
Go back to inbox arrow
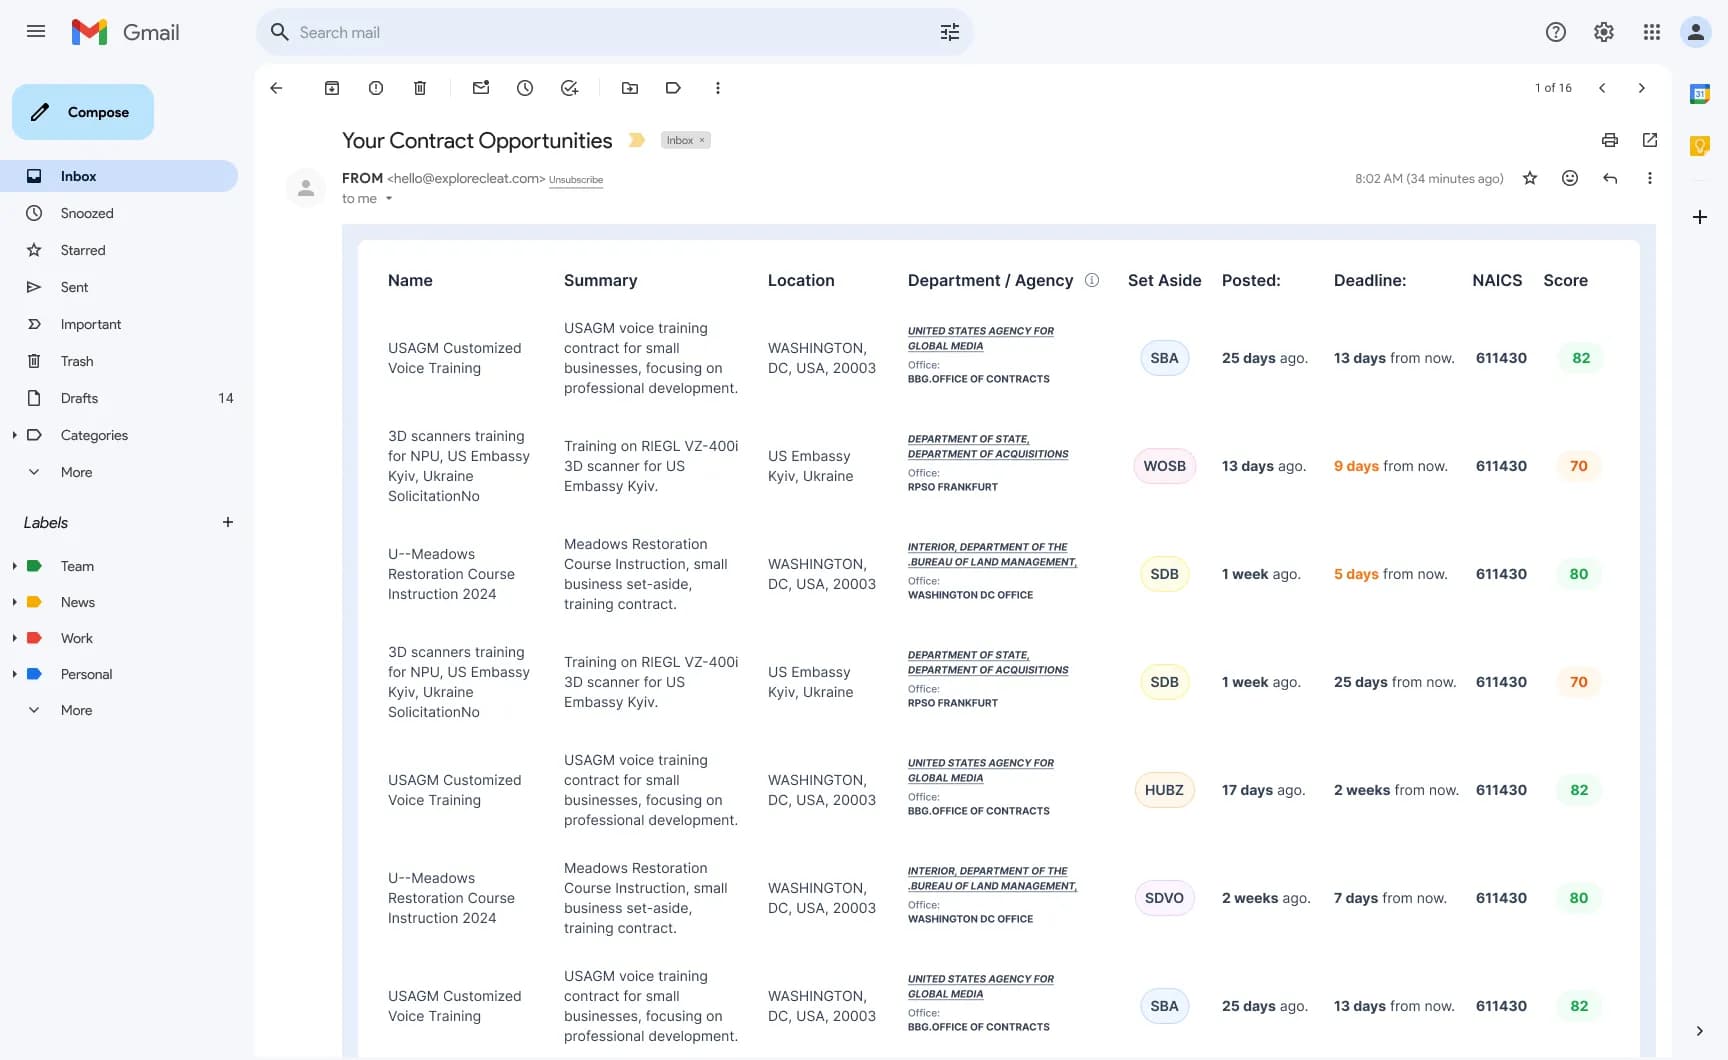pyautogui.click(x=277, y=88)
